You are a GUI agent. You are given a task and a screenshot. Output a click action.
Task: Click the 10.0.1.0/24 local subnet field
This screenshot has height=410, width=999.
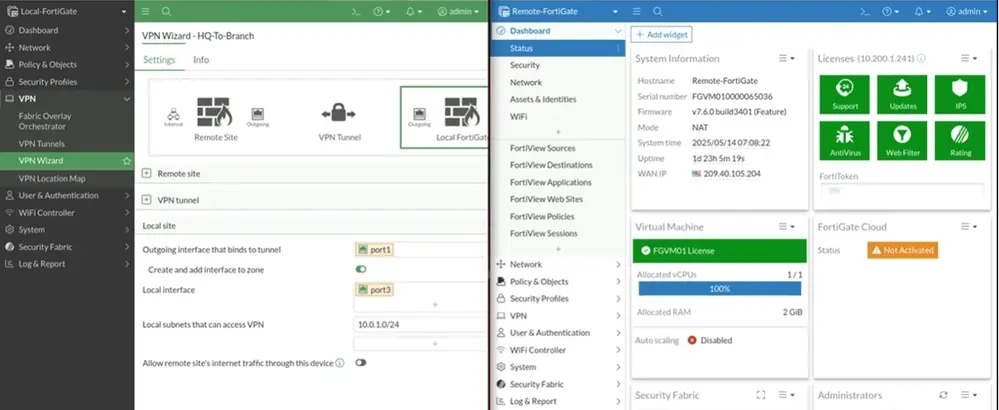coord(420,325)
